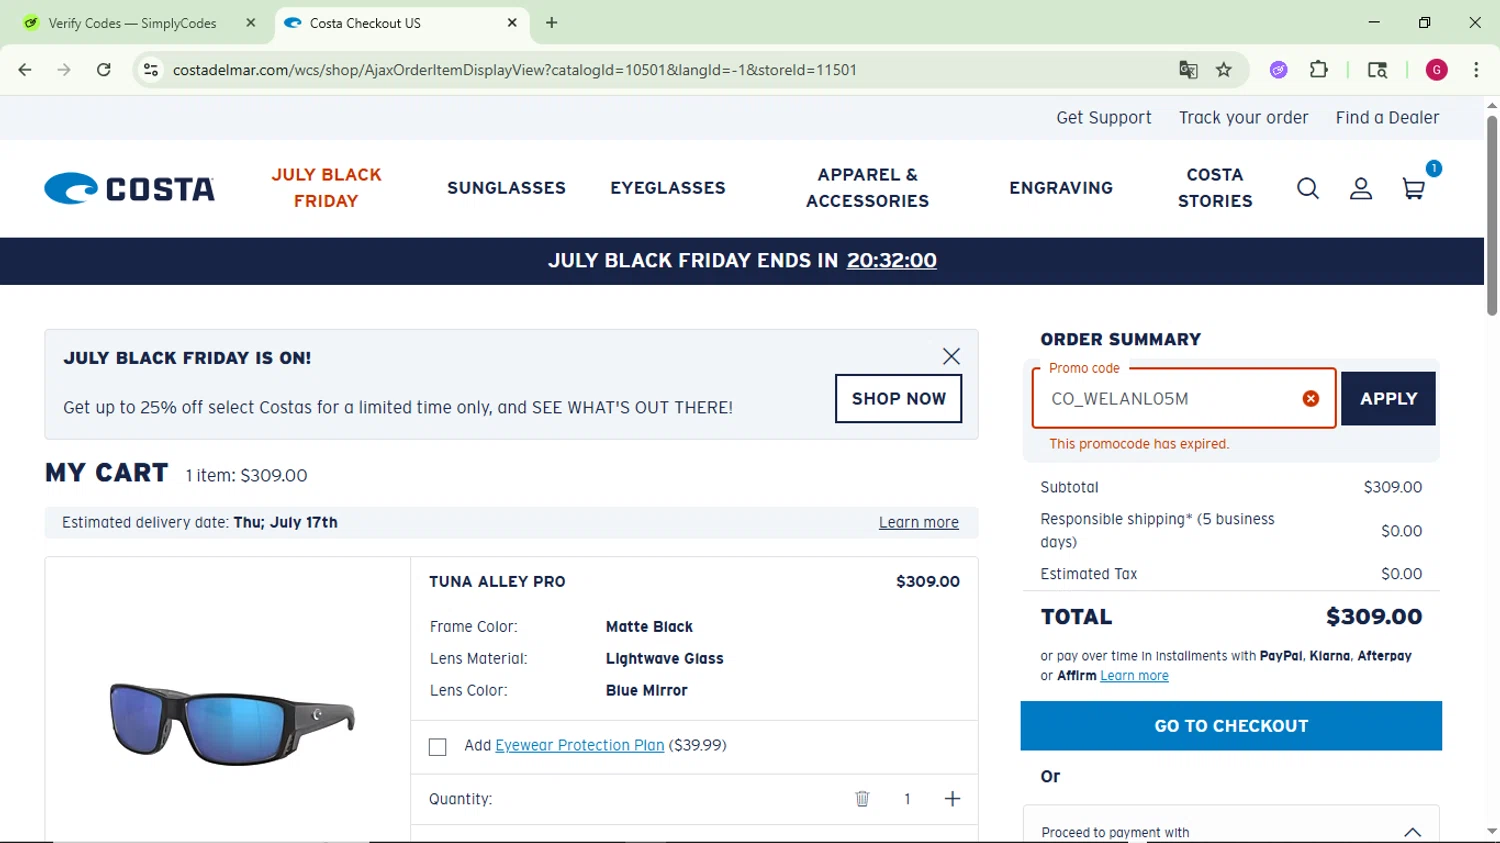Click the Lightwave Glass lens material value

664,659
